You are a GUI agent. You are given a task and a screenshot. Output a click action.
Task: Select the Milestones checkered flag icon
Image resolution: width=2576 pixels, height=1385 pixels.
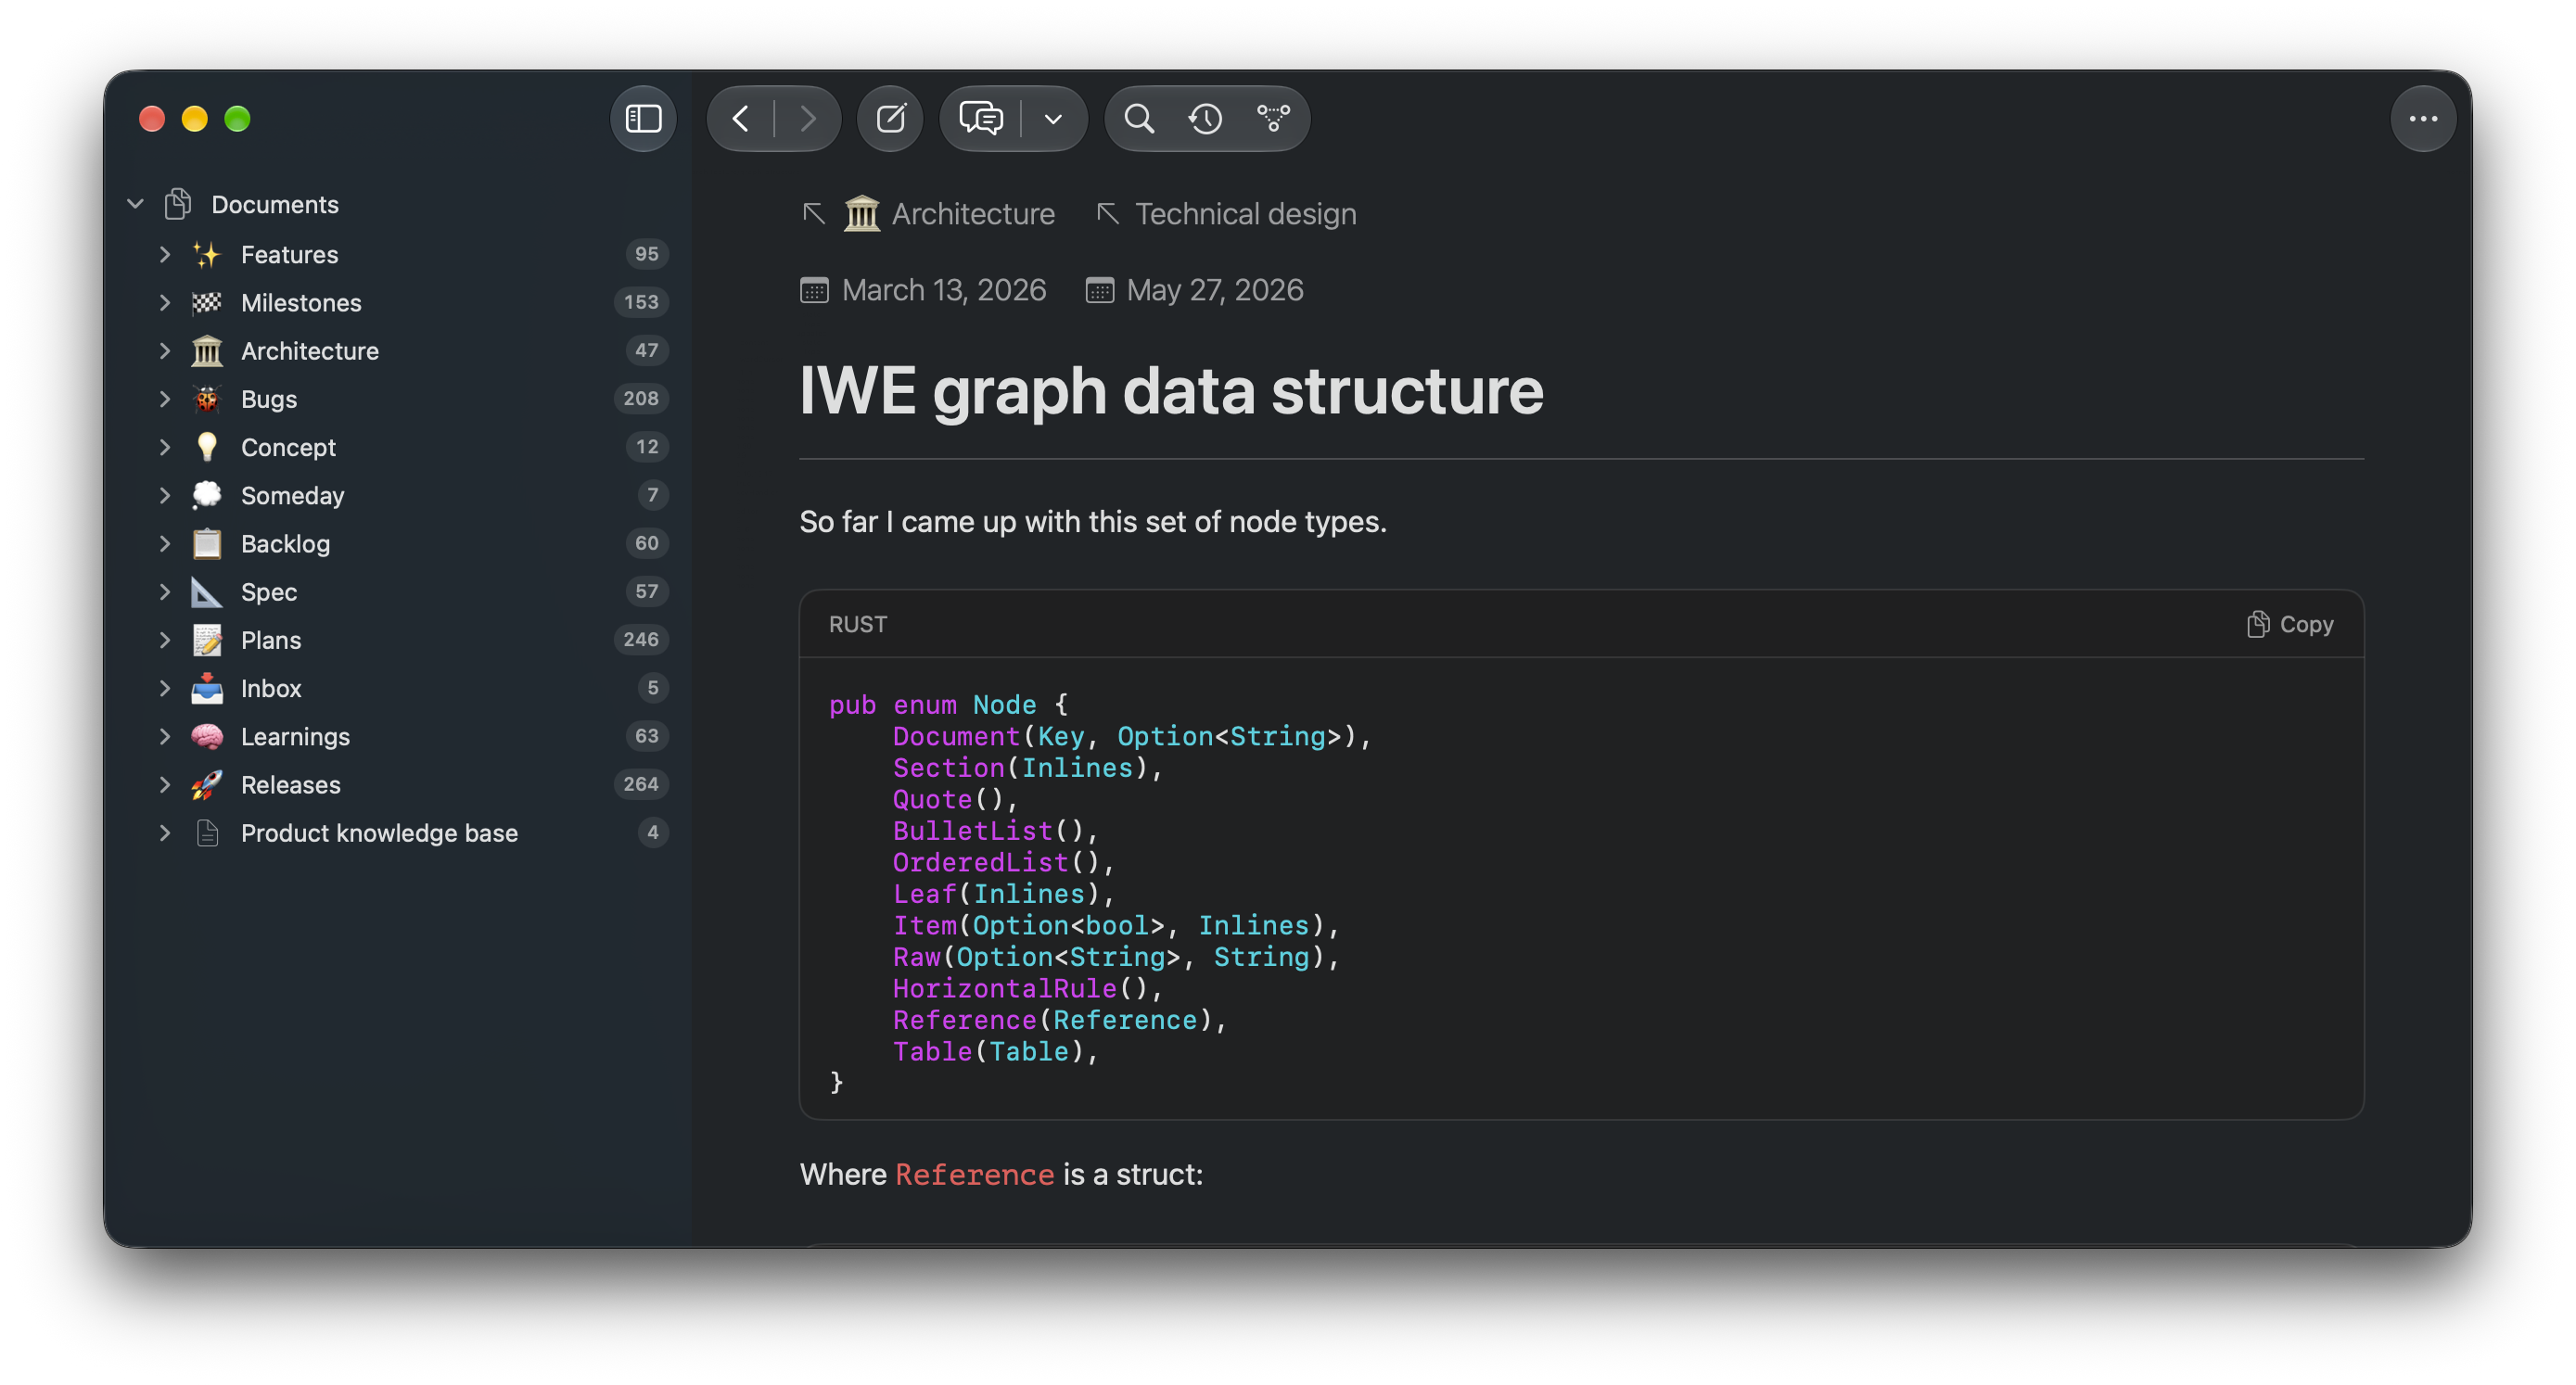(x=207, y=302)
